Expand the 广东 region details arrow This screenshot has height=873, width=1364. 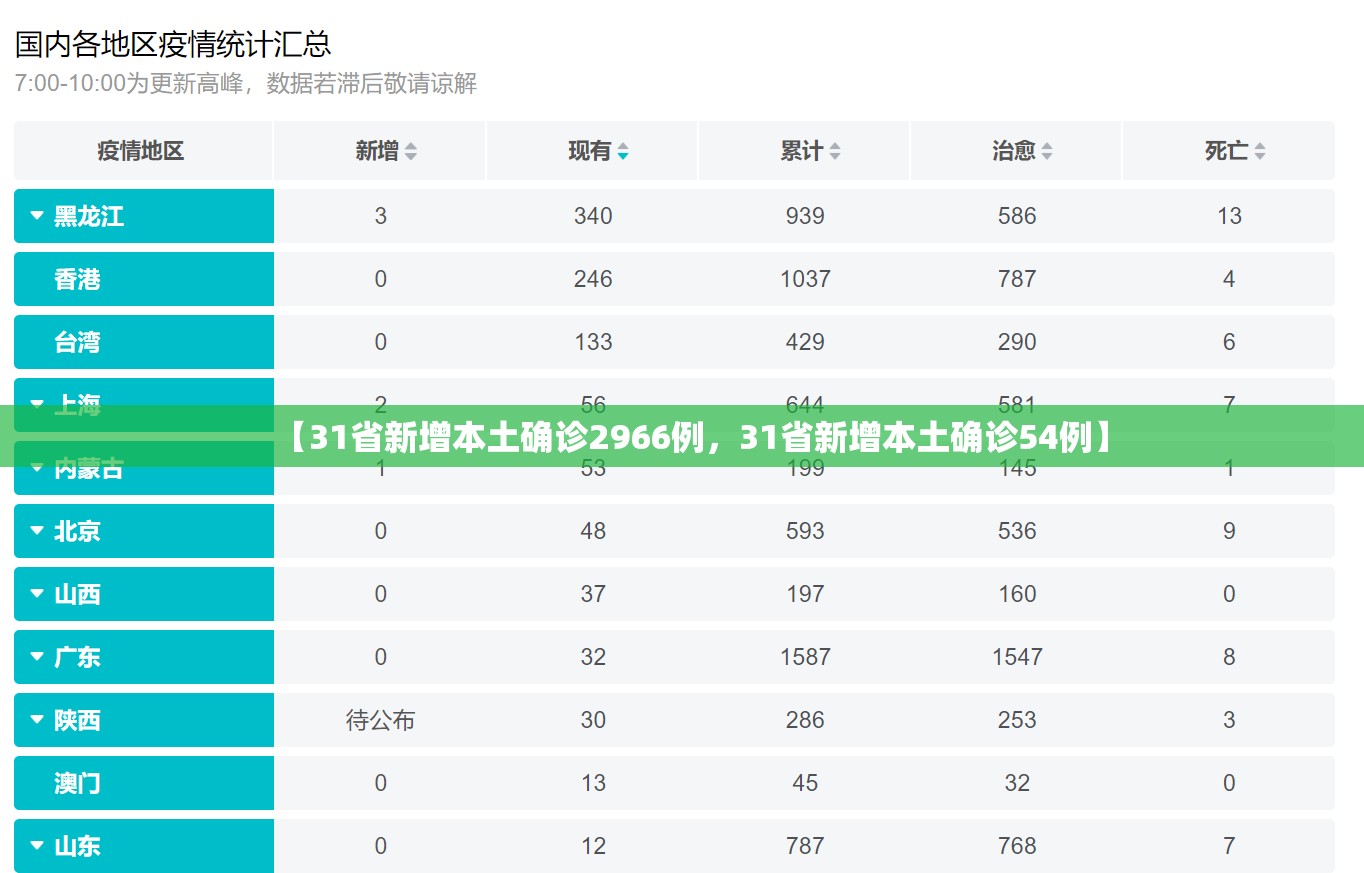[x=37, y=656]
